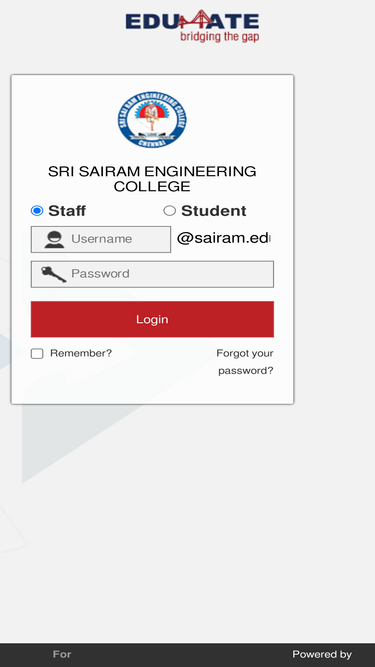Image resolution: width=375 pixels, height=667 pixels.
Task: Focus the Password input field
Action: coord(152,274)
